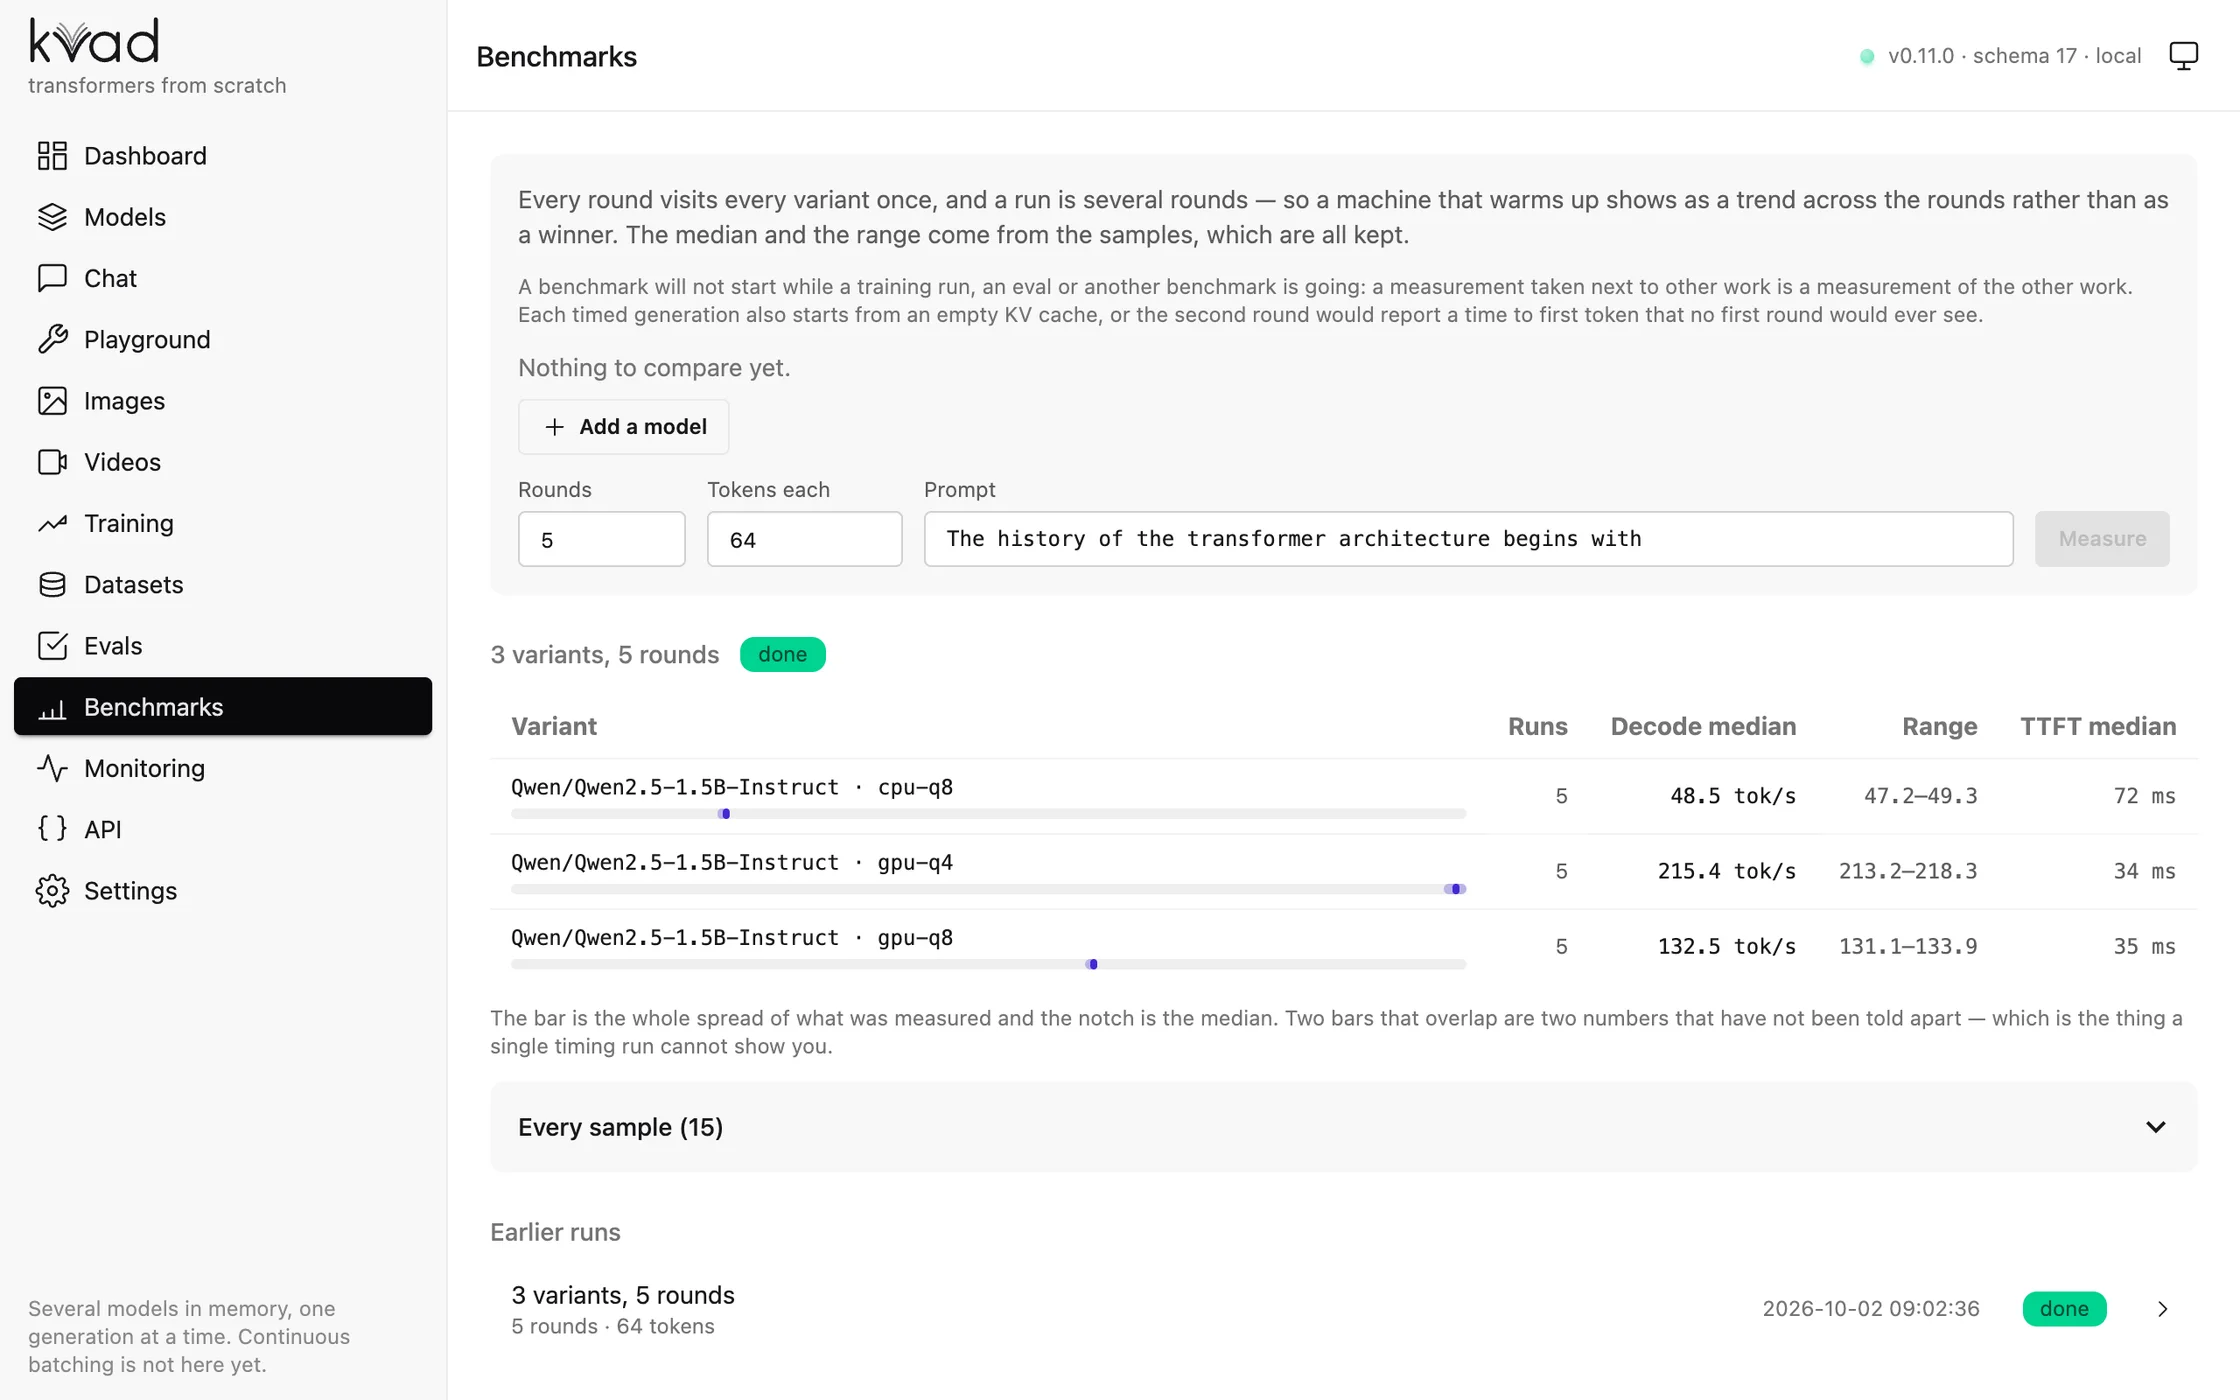
Task: Click the Dashboard grid icon
Action: (x=52, y=156)
